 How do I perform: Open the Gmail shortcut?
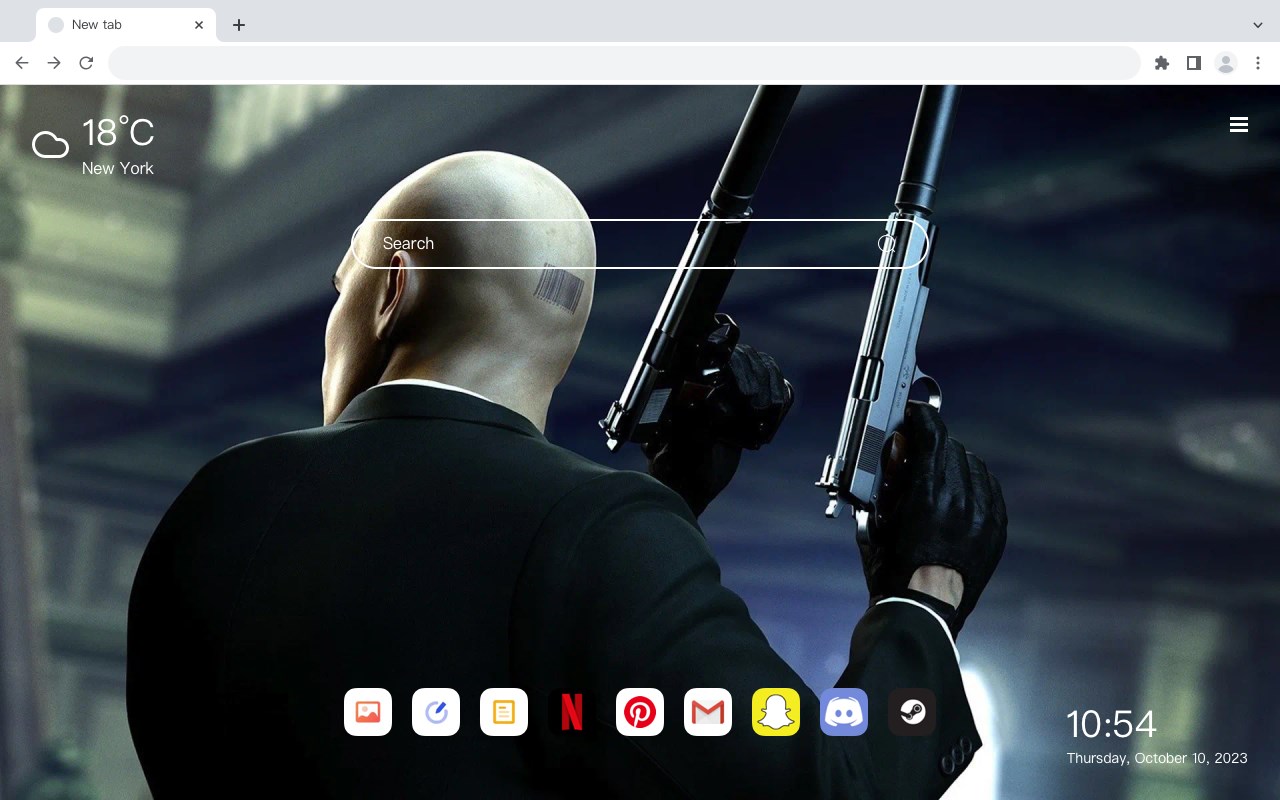click(708, 712)
